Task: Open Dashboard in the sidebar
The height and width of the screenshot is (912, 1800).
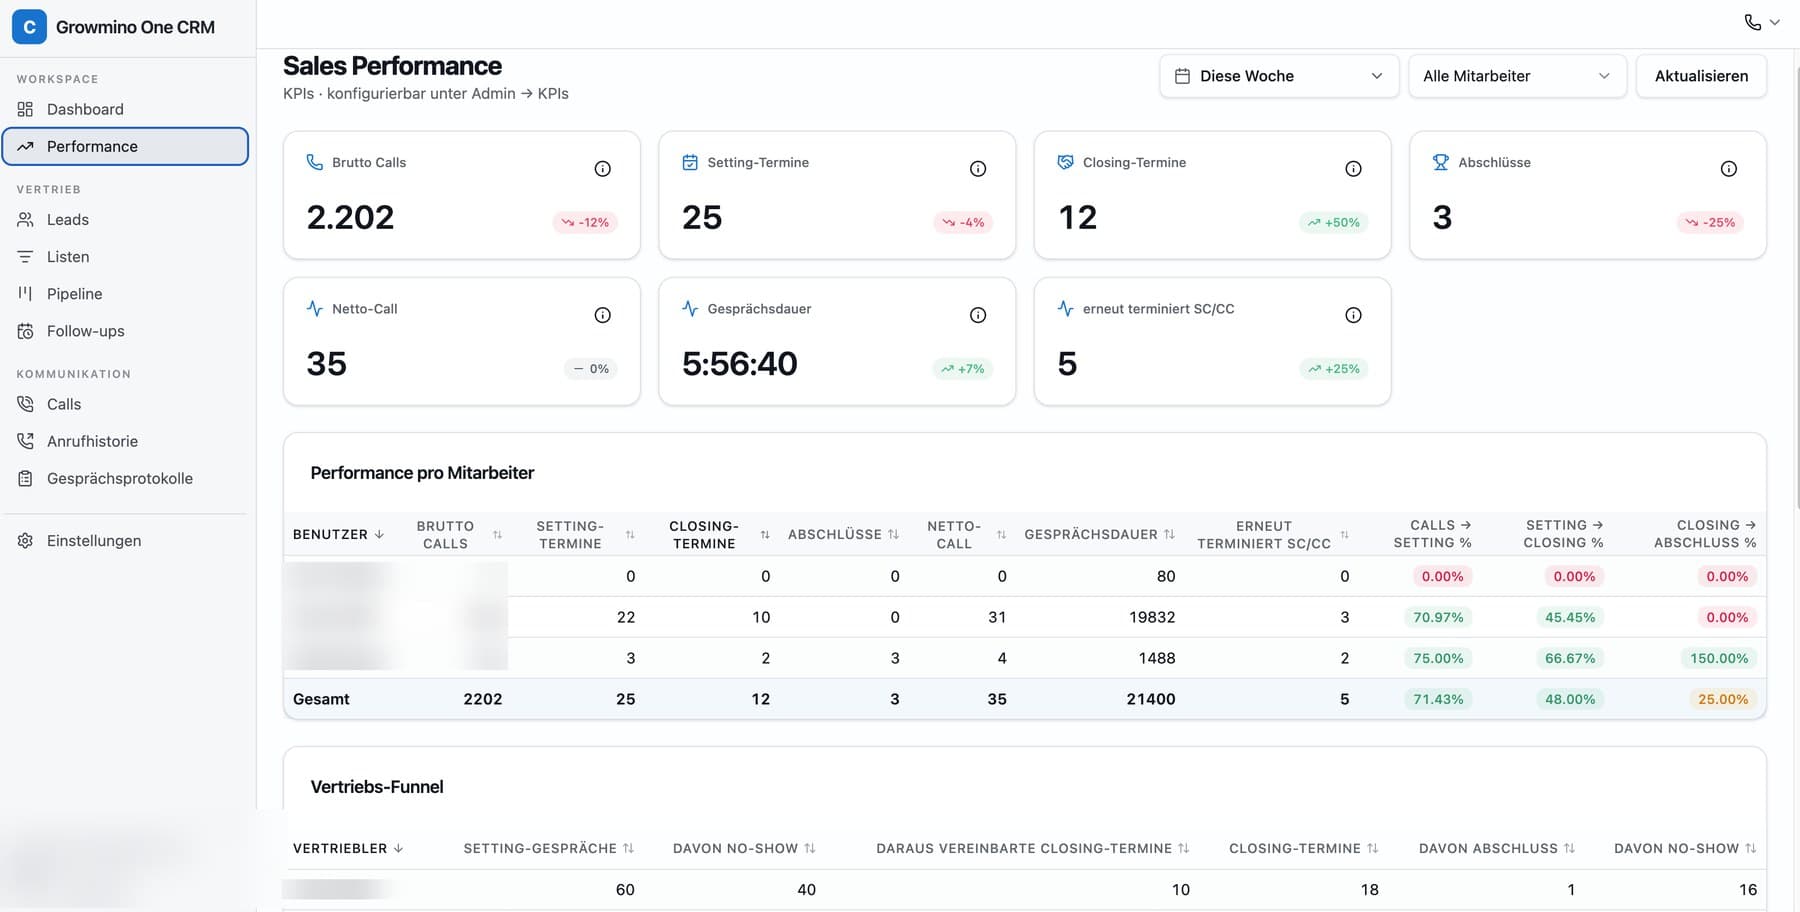Action: [125, 109]
